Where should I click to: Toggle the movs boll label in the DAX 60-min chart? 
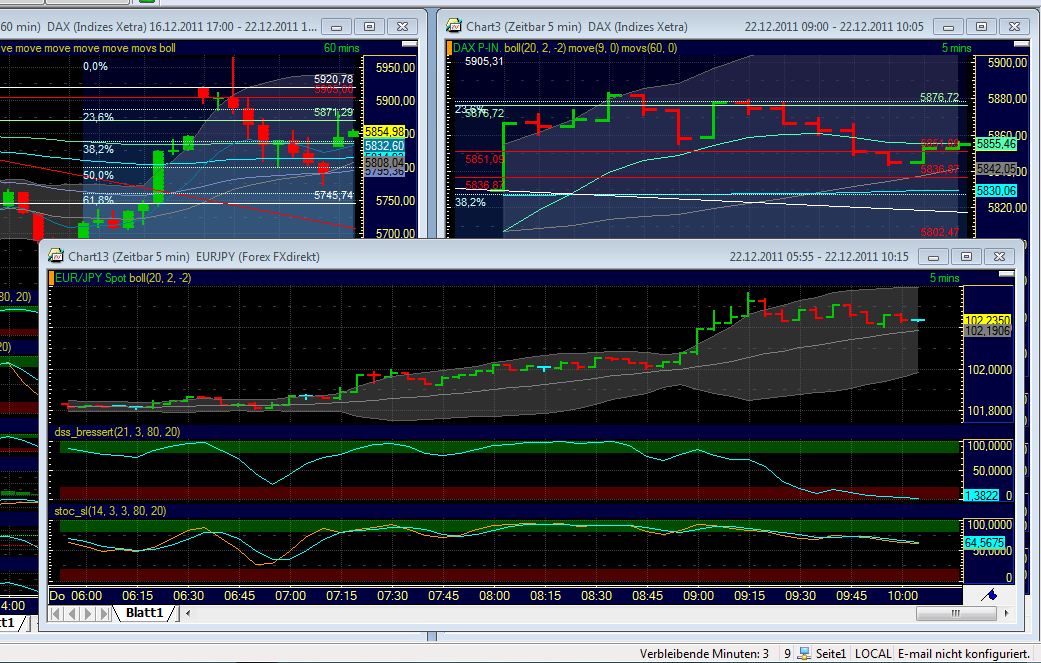coord(155,46)
